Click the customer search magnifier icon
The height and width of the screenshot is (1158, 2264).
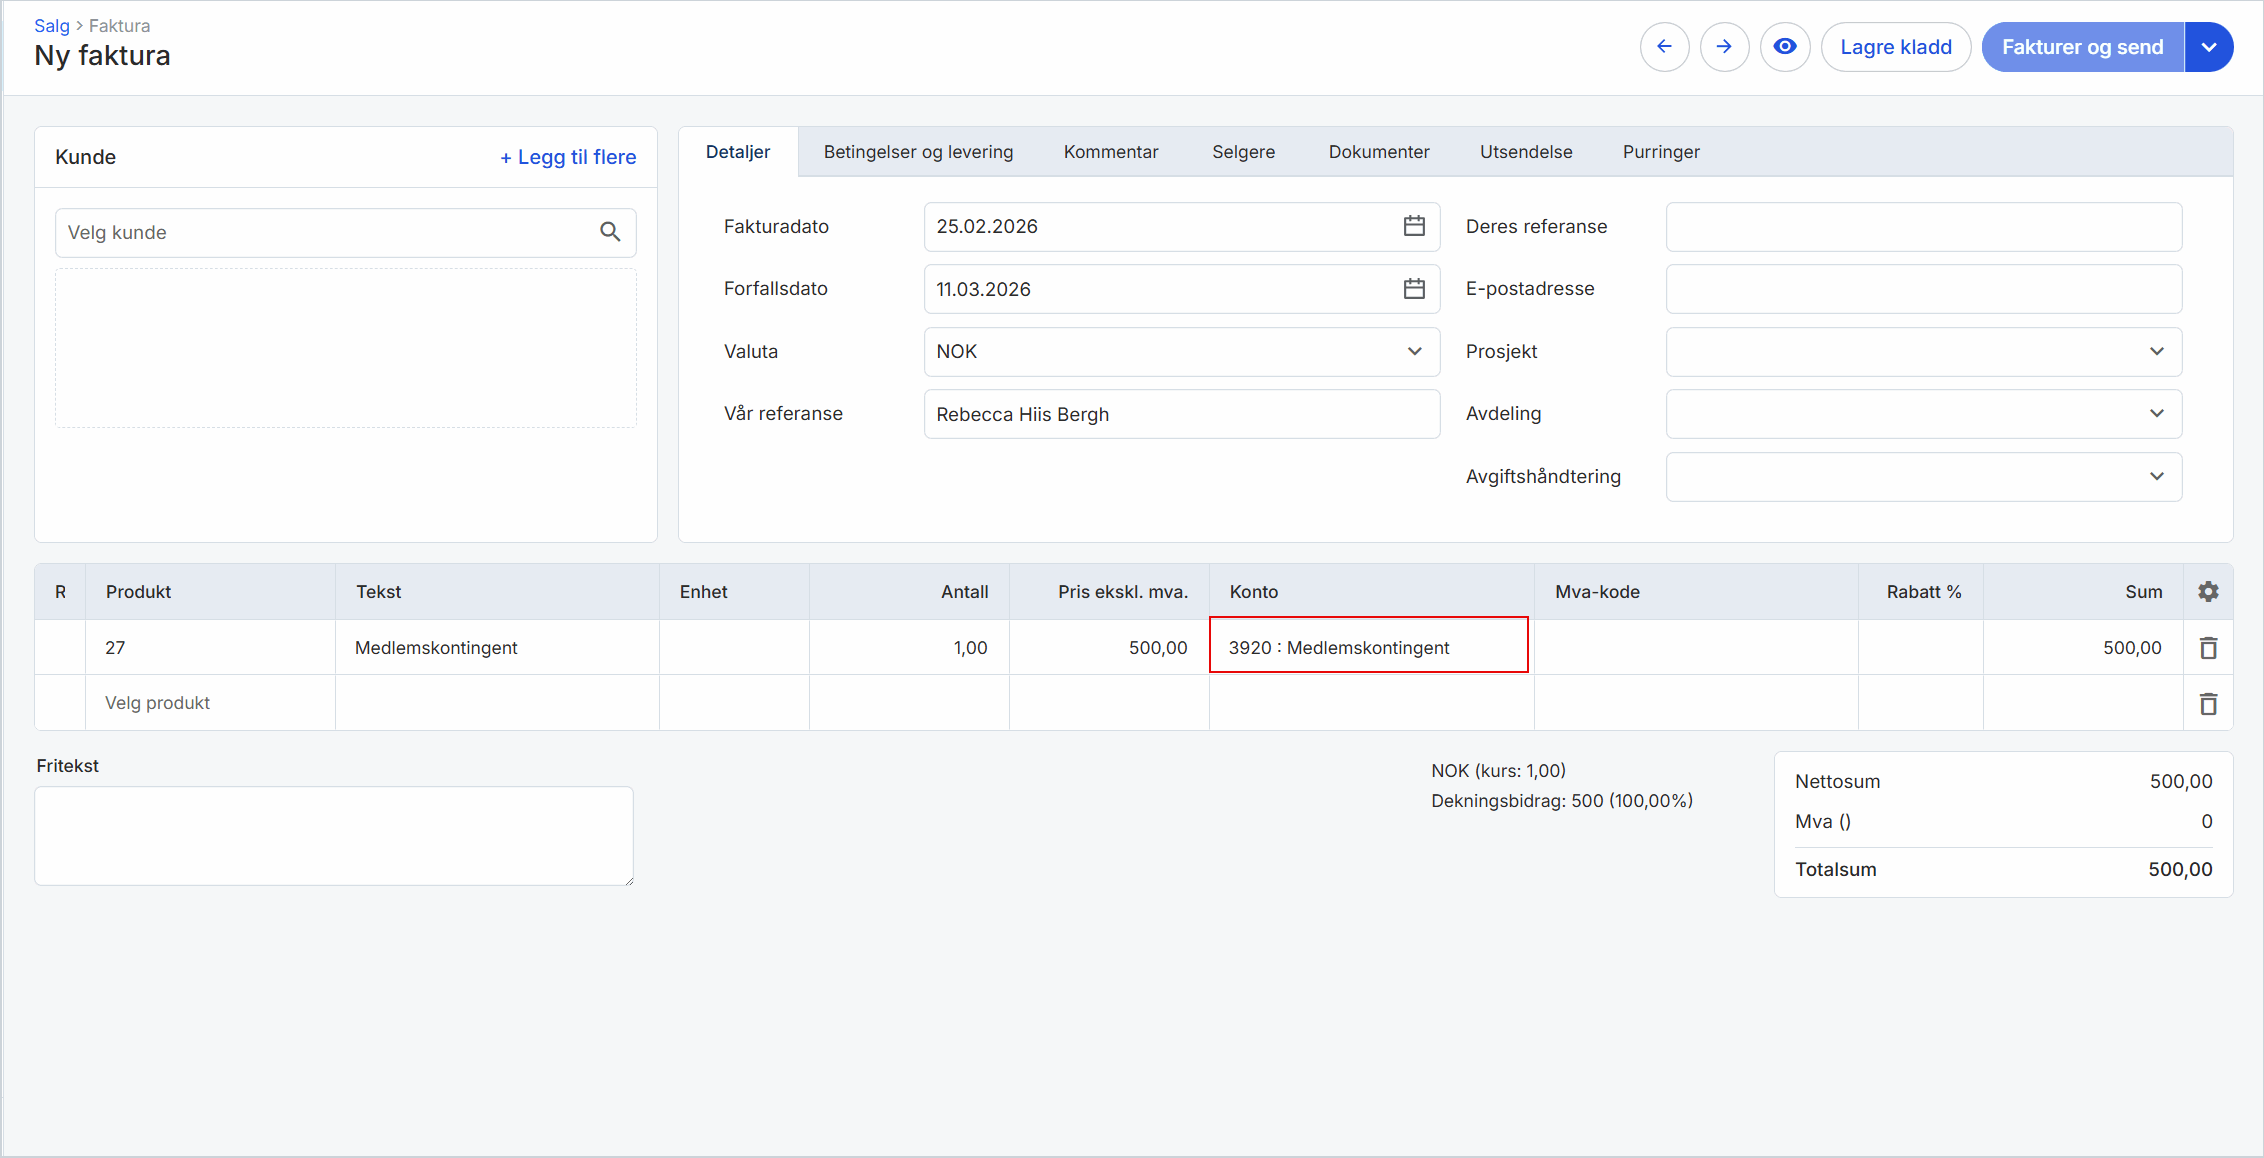click(610, 232)
